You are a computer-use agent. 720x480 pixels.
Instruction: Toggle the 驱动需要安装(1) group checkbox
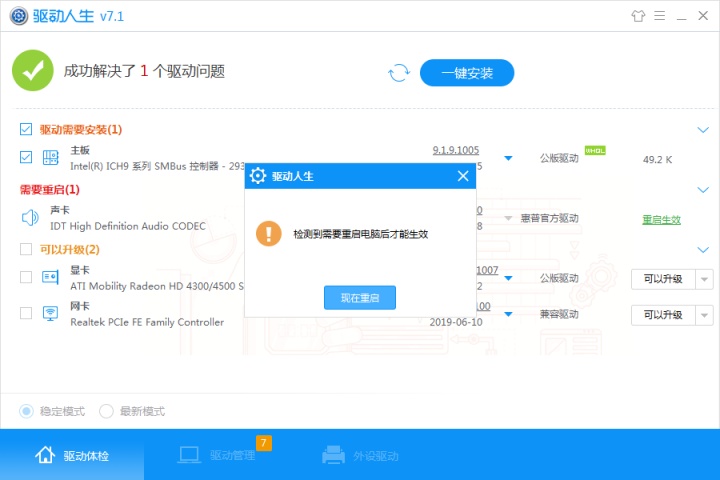(26, 129)
